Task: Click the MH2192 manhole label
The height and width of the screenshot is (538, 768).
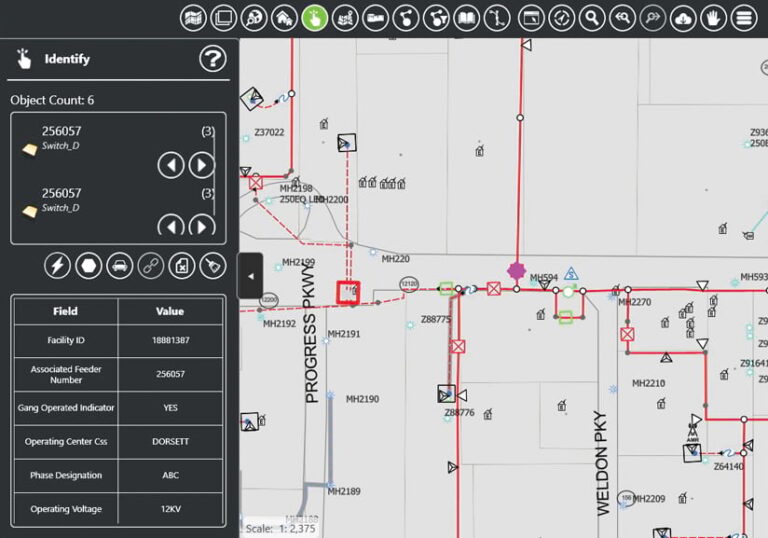Action: coord(279,323)
